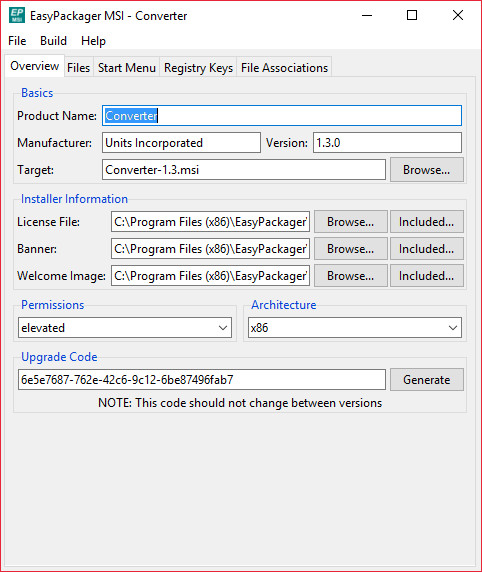
Task: Choose Included option for Welcome Image
Action: click(x=427, y=276)
